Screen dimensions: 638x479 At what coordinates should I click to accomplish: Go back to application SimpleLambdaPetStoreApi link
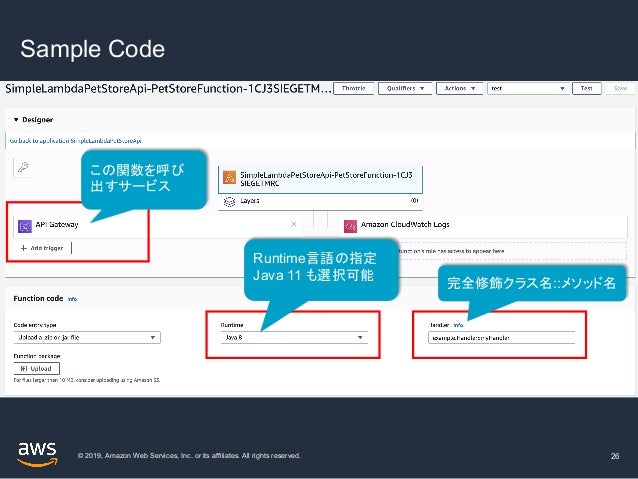tap(75, 141)
